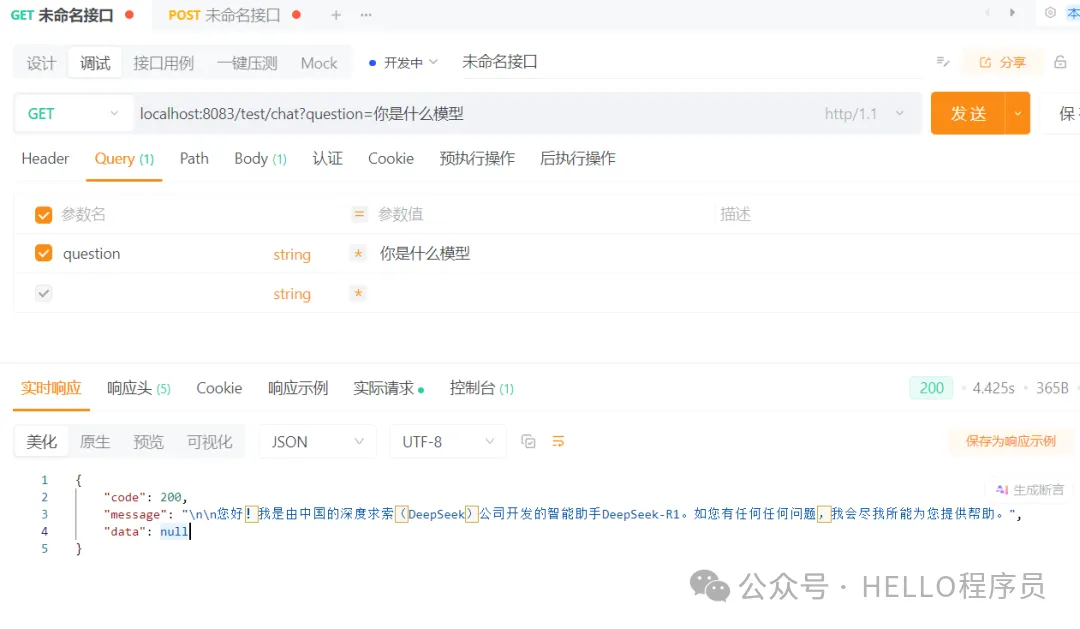The image size is (1080, 629).
Task: Click the AI 生成断言 icon in response
Action: pyautogui.click(x=1029, y=487)
